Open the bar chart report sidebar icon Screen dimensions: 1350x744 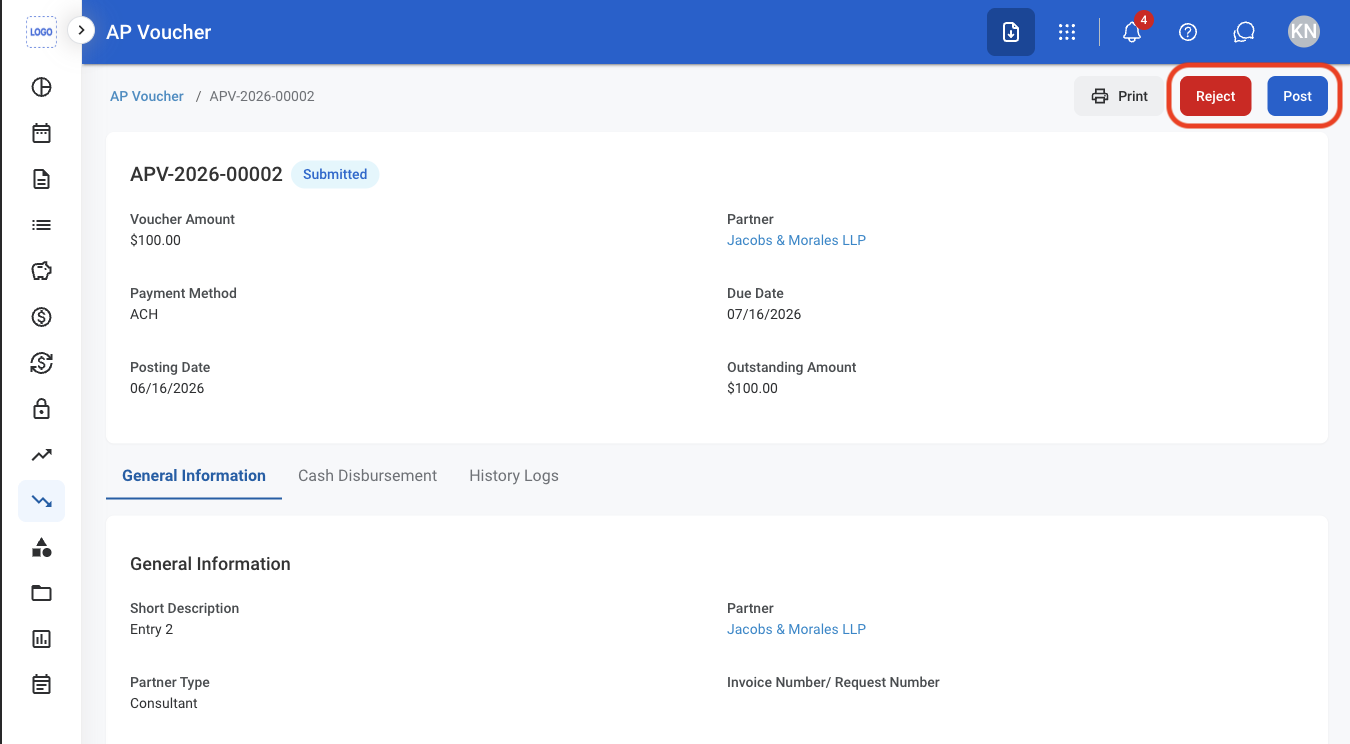41,639
